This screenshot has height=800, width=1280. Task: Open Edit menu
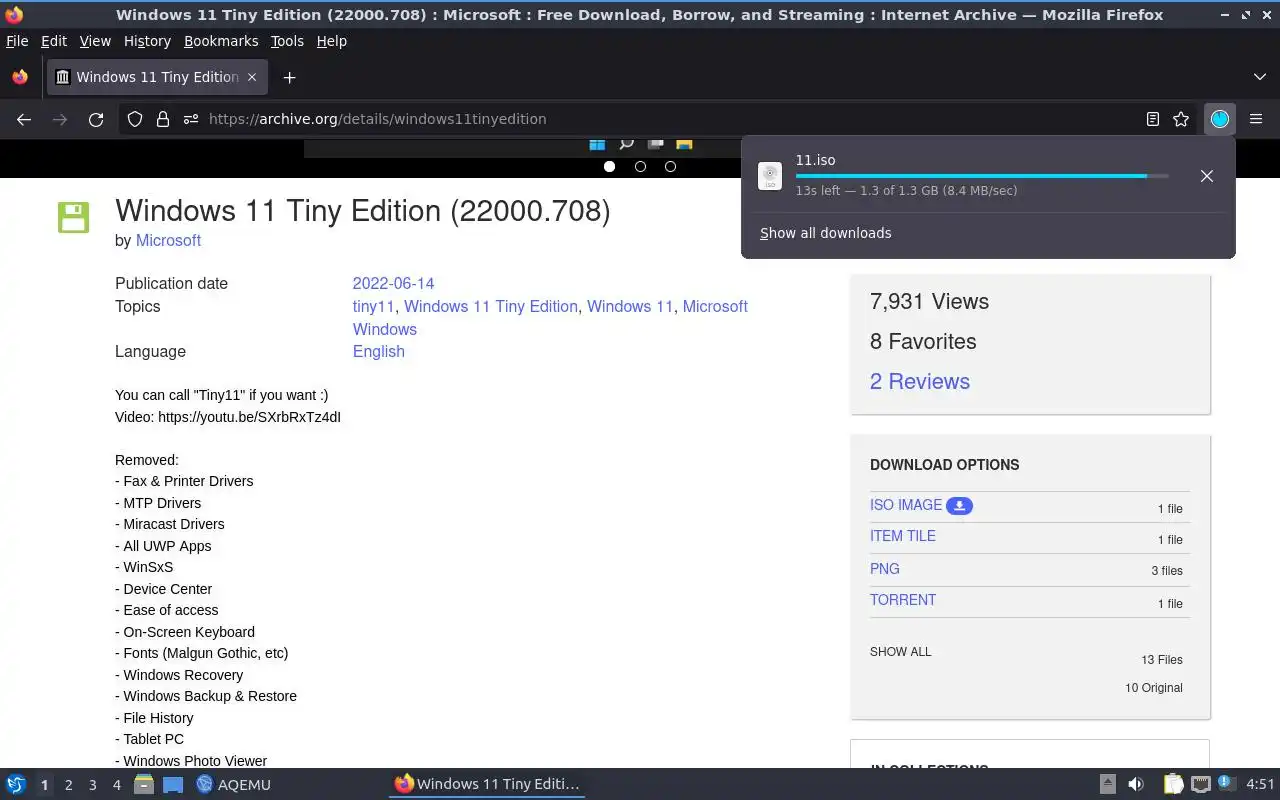click(54, 41)
